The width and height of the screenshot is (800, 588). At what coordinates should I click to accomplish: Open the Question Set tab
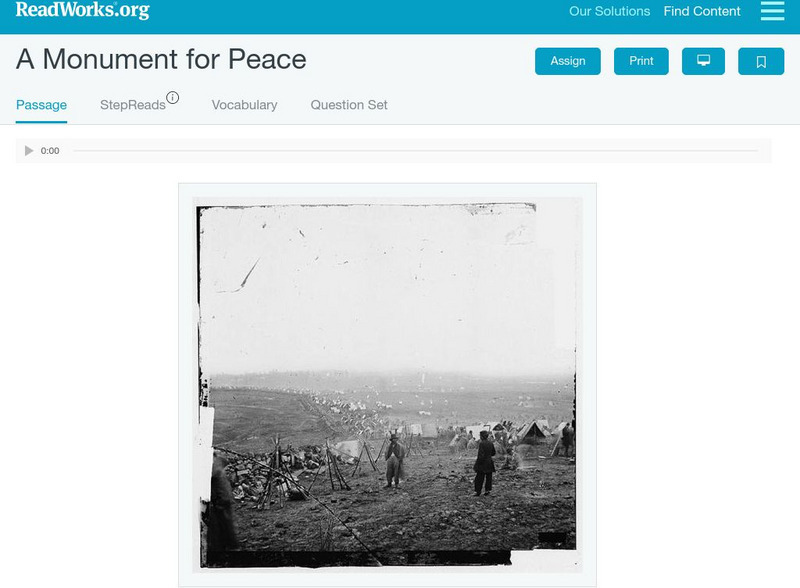click(349, 105)
